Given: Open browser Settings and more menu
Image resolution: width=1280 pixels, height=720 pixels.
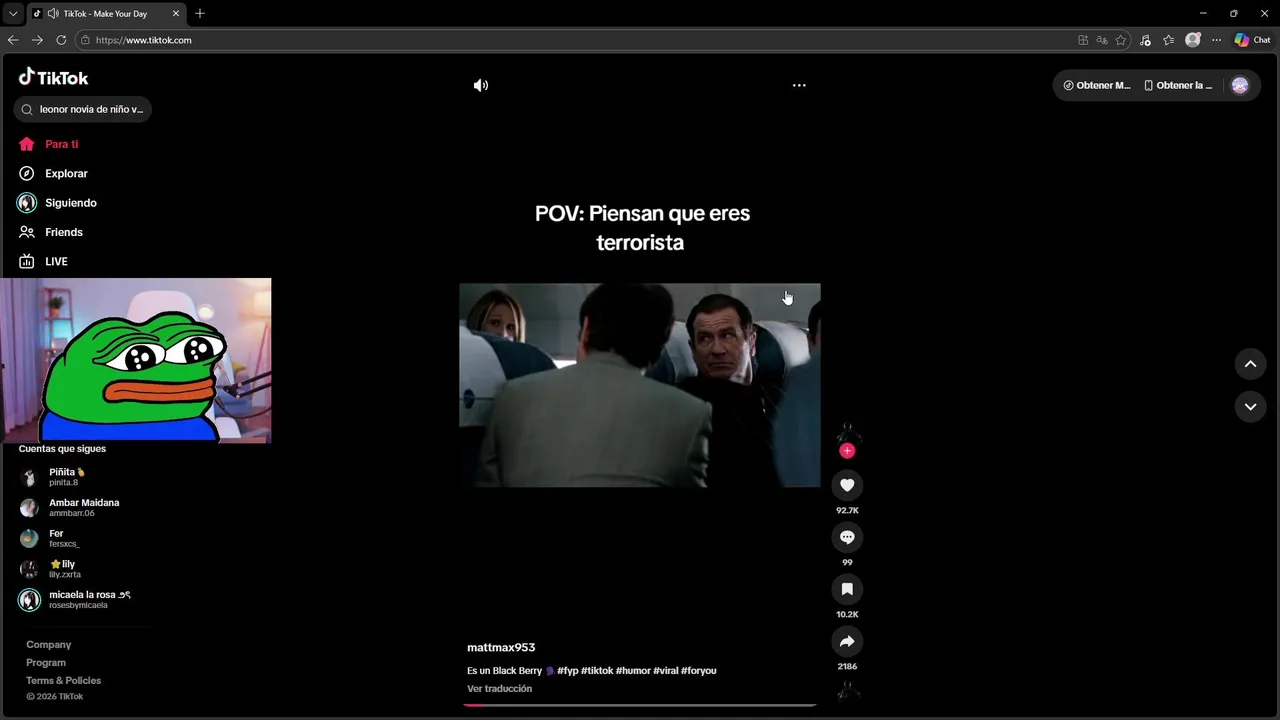Looking at the screenshot, I should tap(1216, 40).
